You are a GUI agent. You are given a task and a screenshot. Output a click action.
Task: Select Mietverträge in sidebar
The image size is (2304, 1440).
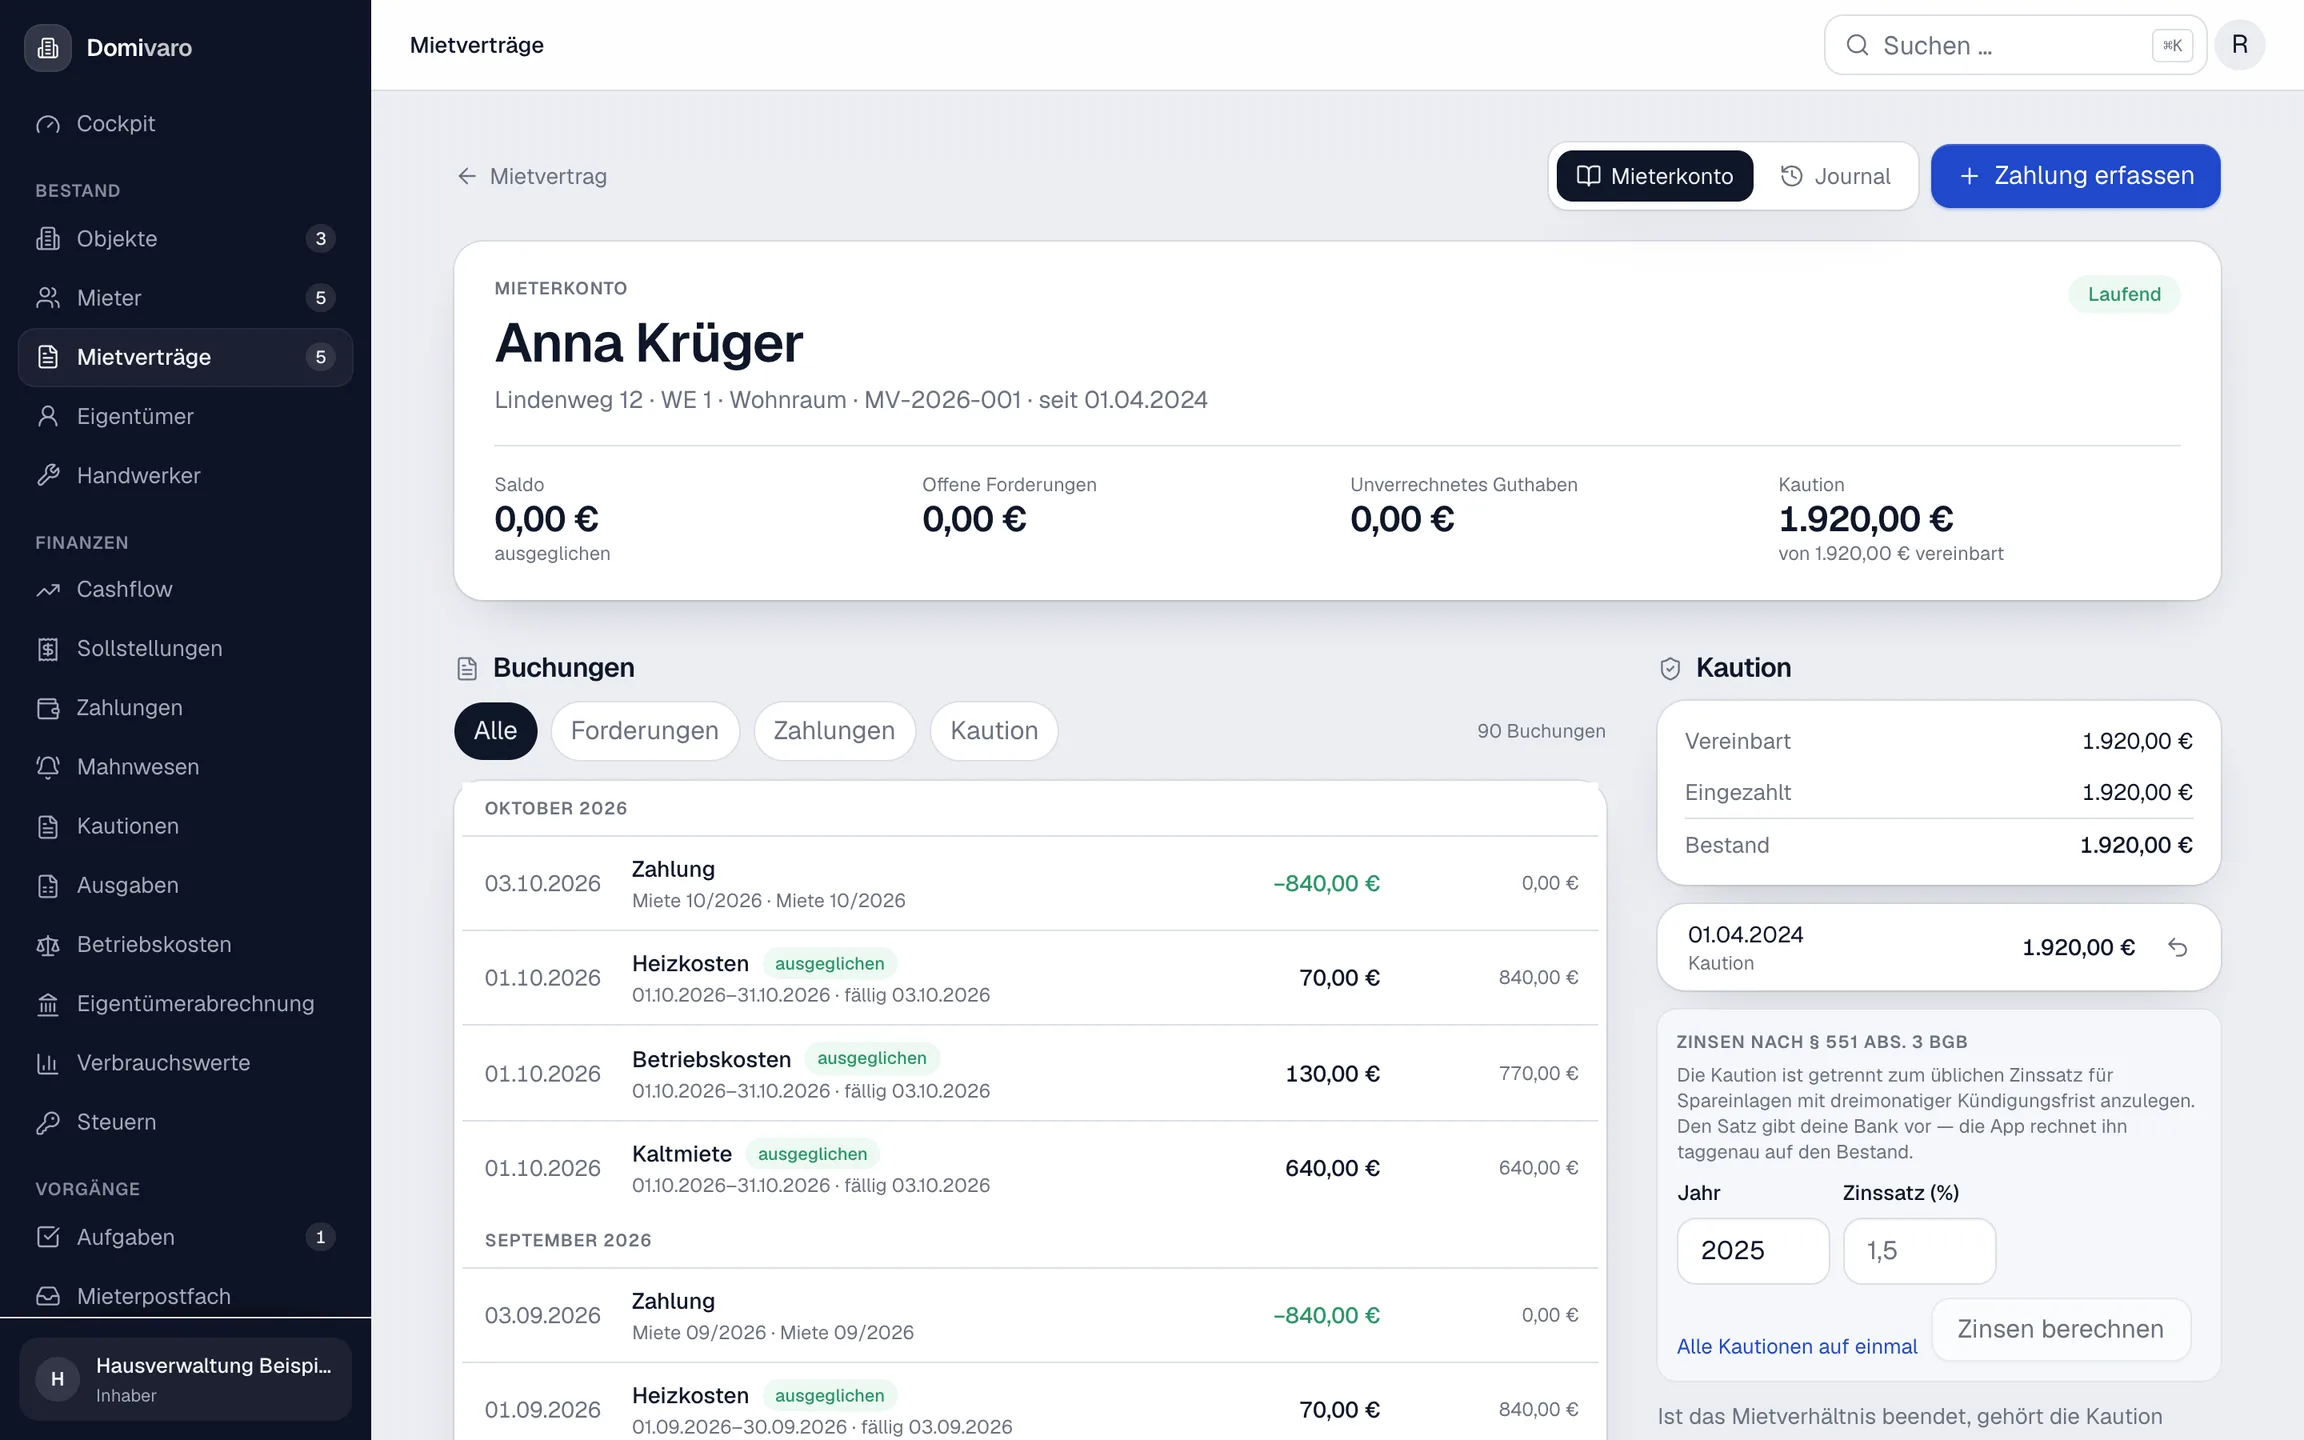click(185, 357)
